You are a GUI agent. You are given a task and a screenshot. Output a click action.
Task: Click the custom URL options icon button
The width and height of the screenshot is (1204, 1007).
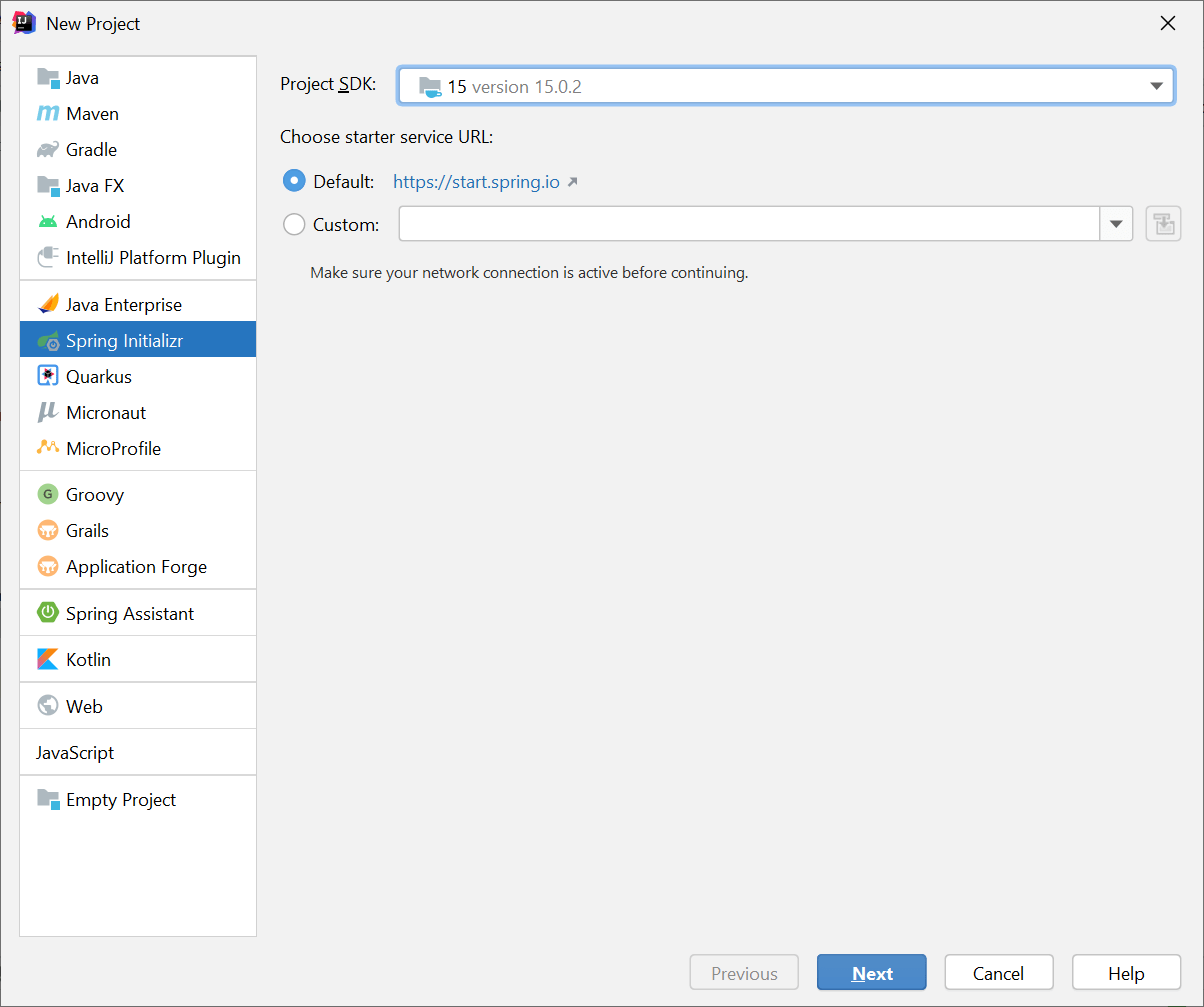click(1163, 224)
